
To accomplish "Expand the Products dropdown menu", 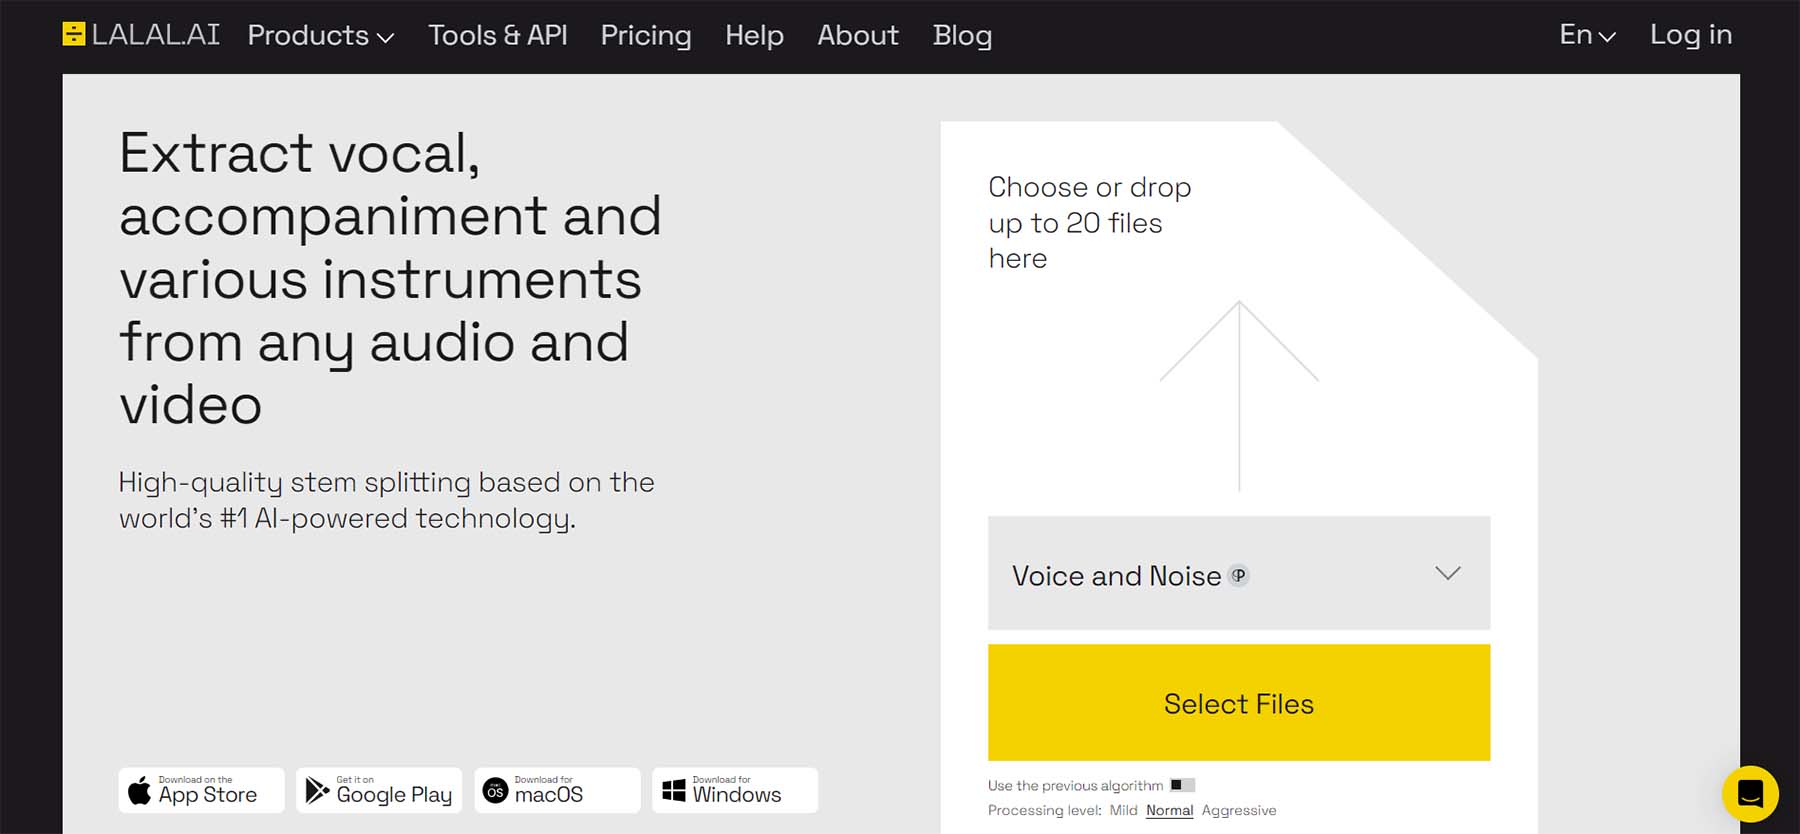I will pos(321,35).
